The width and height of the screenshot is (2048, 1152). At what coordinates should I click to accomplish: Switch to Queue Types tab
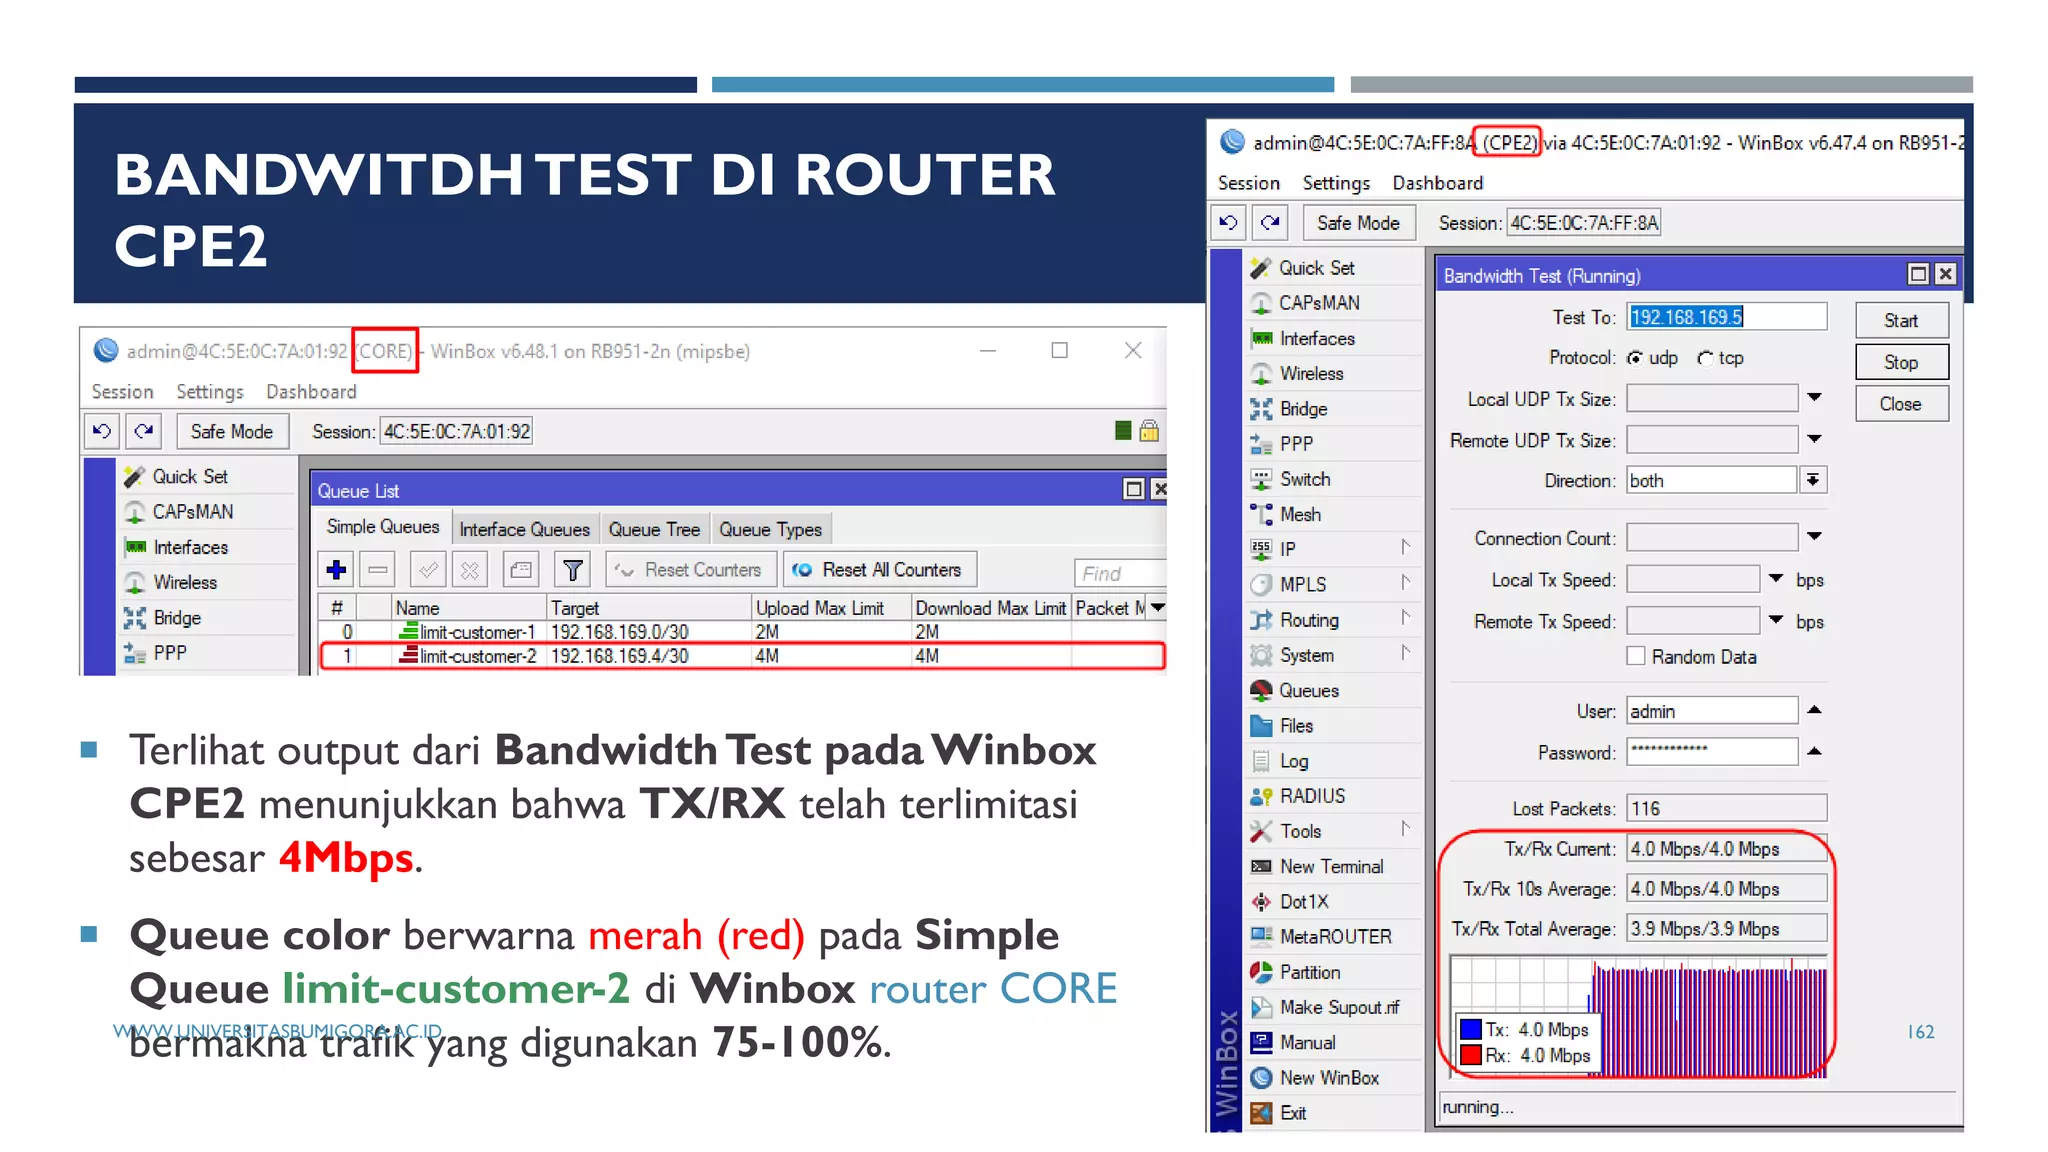[770, 529]
